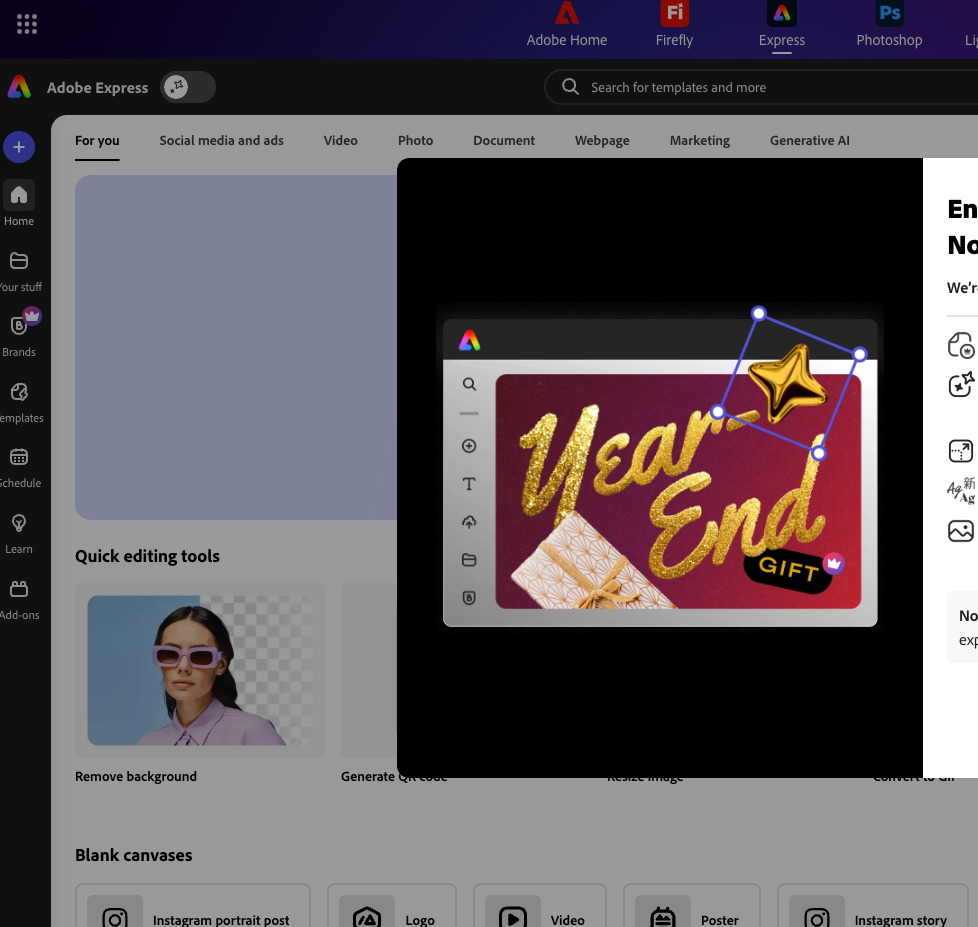Open the Video tab
This screenshot has width=978, height=927.
[x=340, y=140]
